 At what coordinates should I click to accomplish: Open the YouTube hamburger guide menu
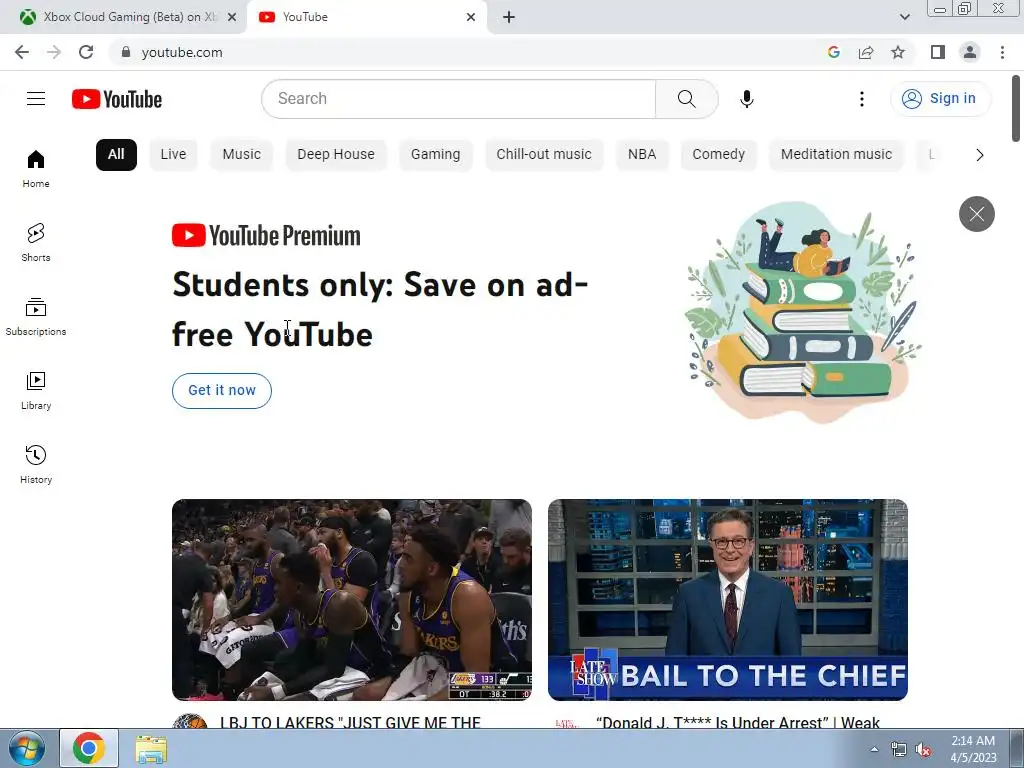coord(36,99)
